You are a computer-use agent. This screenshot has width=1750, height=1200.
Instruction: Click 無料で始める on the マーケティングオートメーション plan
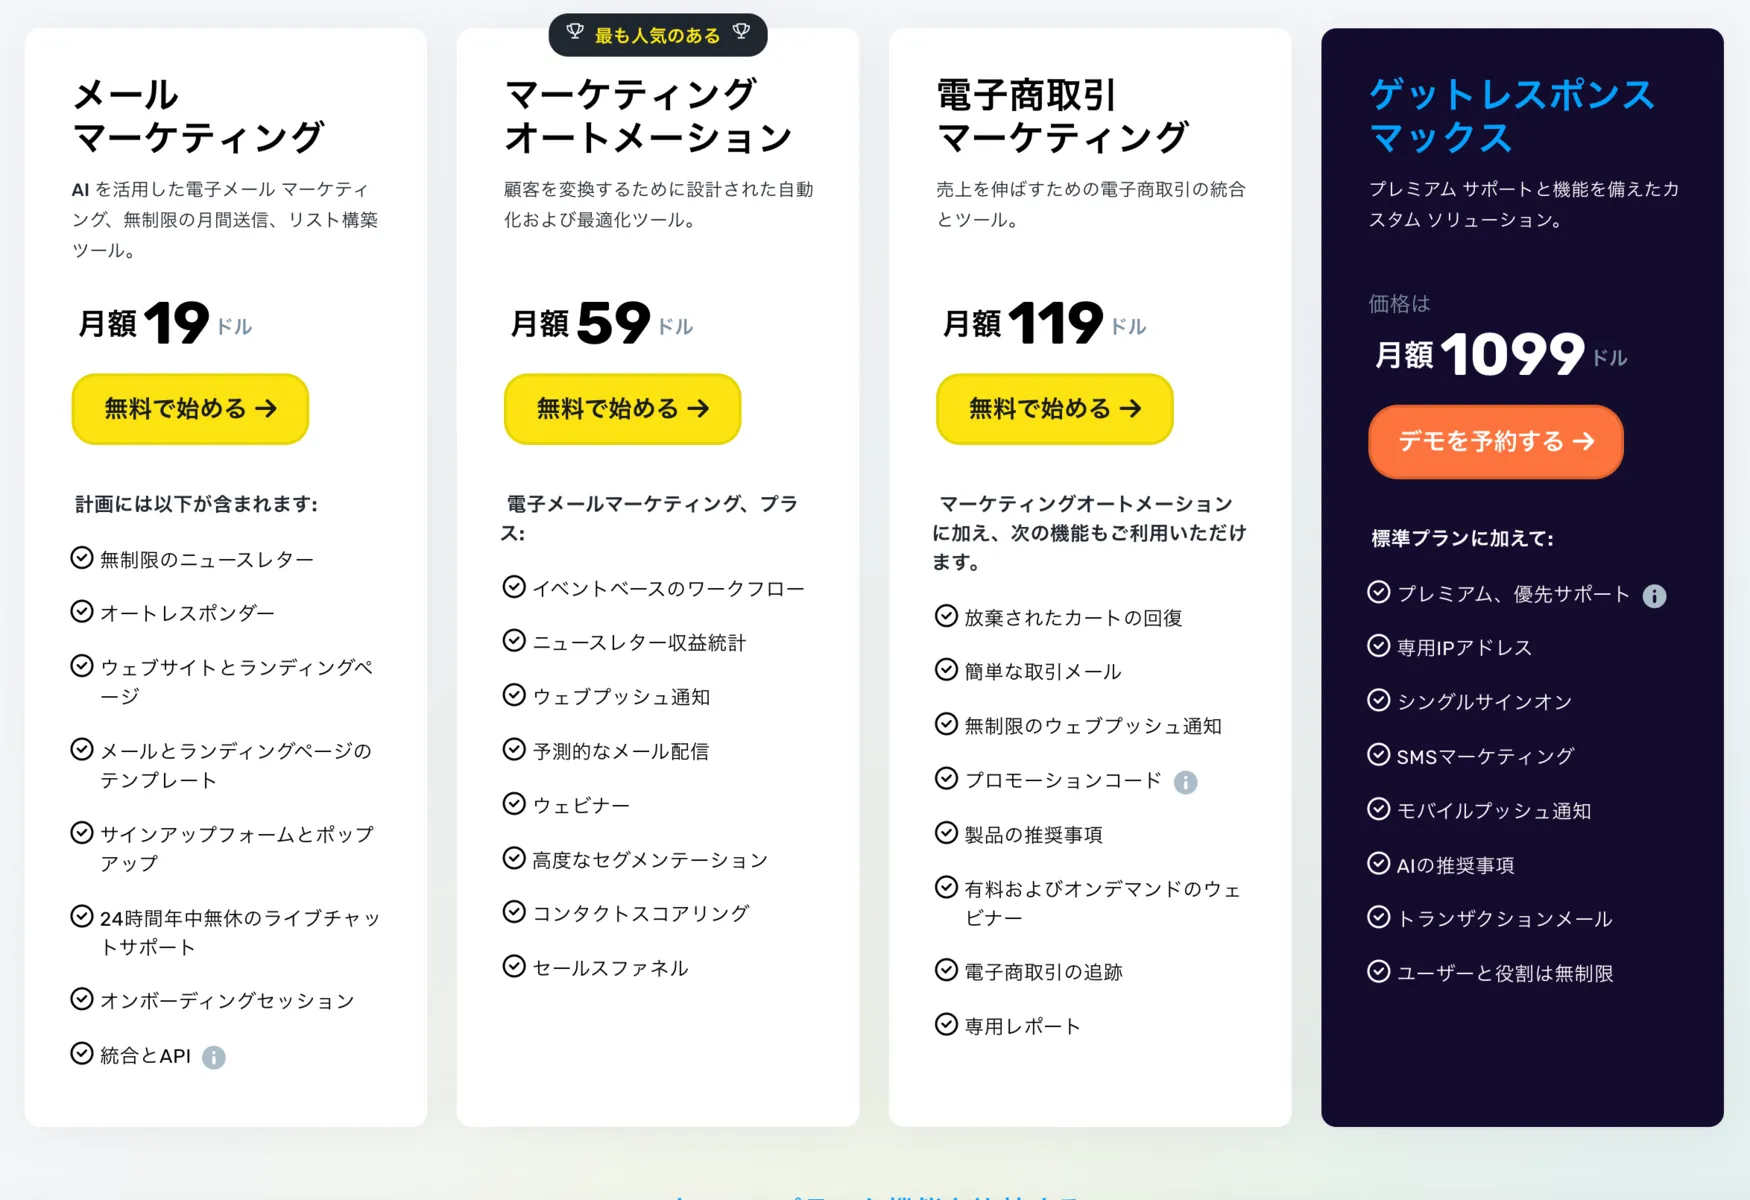[621, 408]
